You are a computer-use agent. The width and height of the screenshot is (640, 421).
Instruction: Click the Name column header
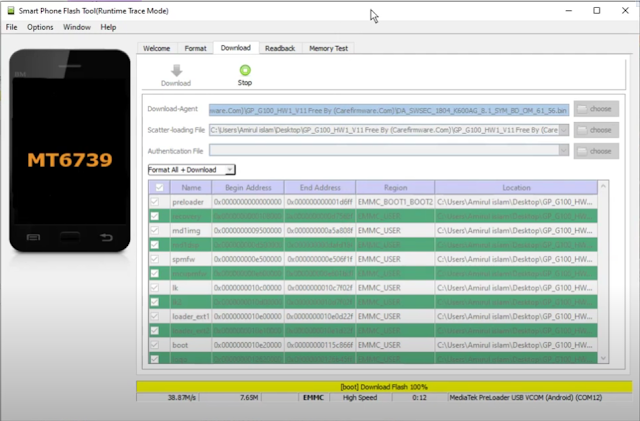pos(191,187)
